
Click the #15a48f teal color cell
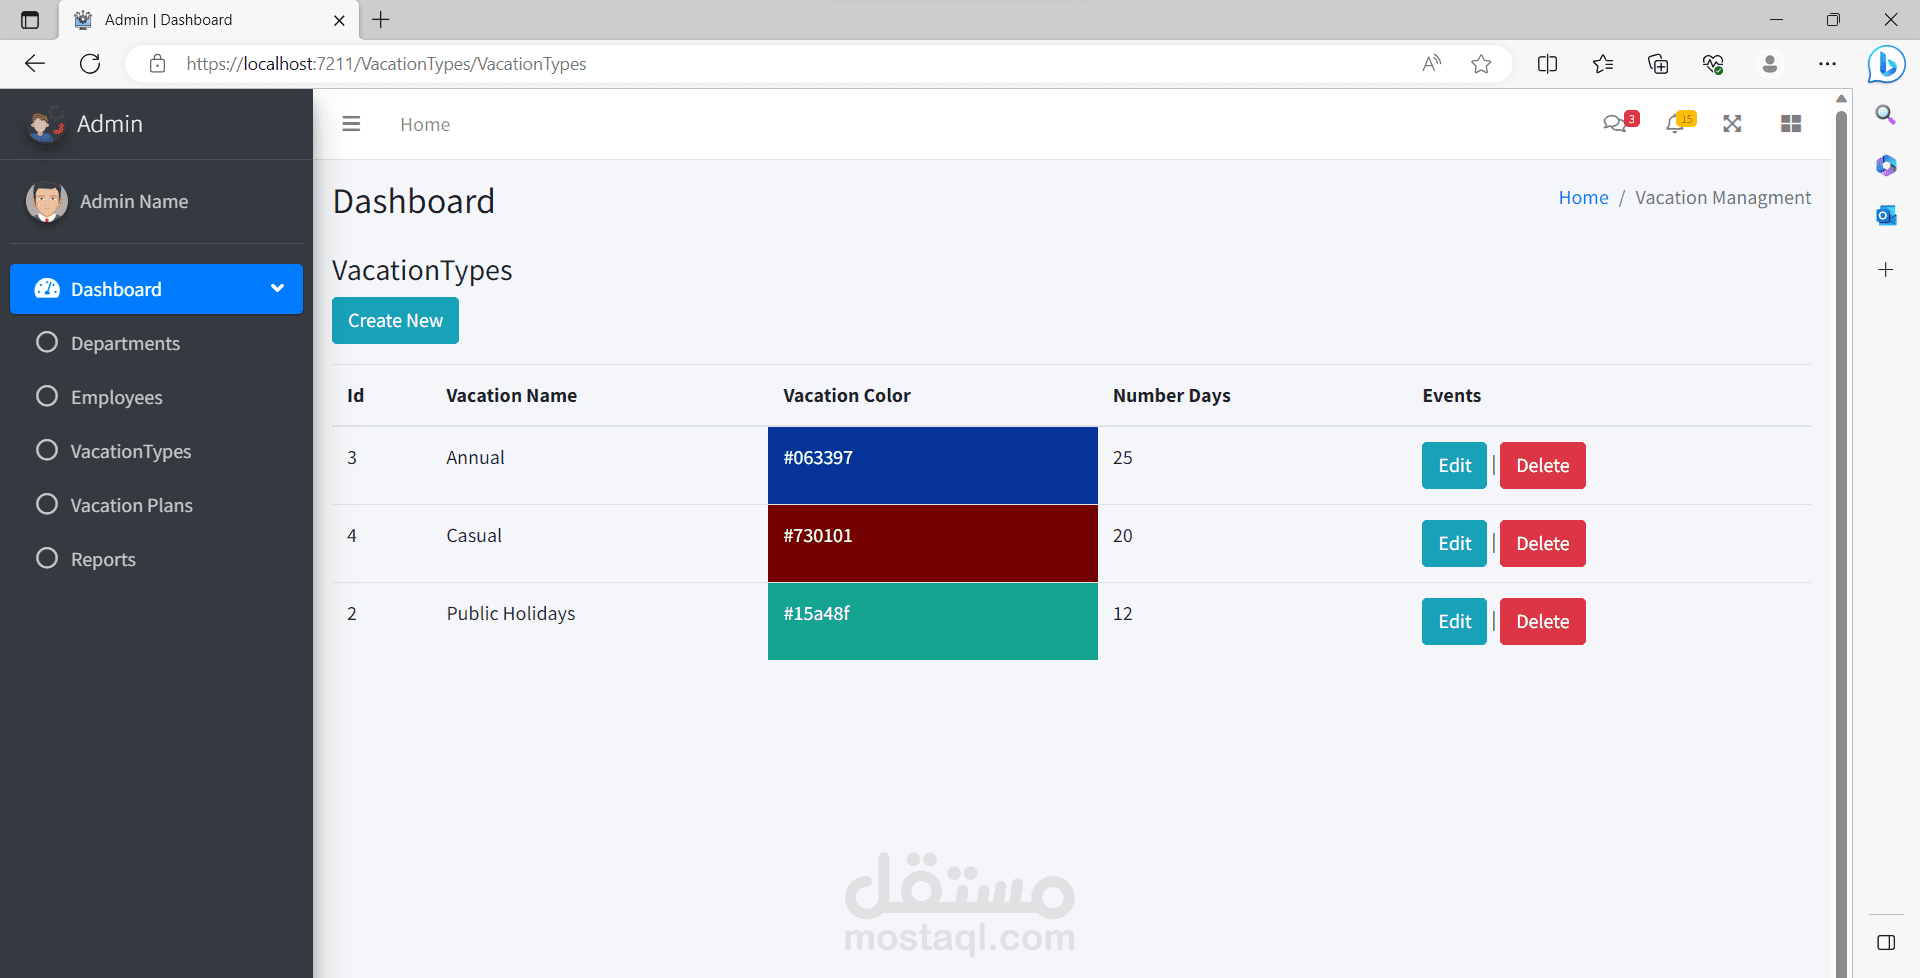point(932,621)
